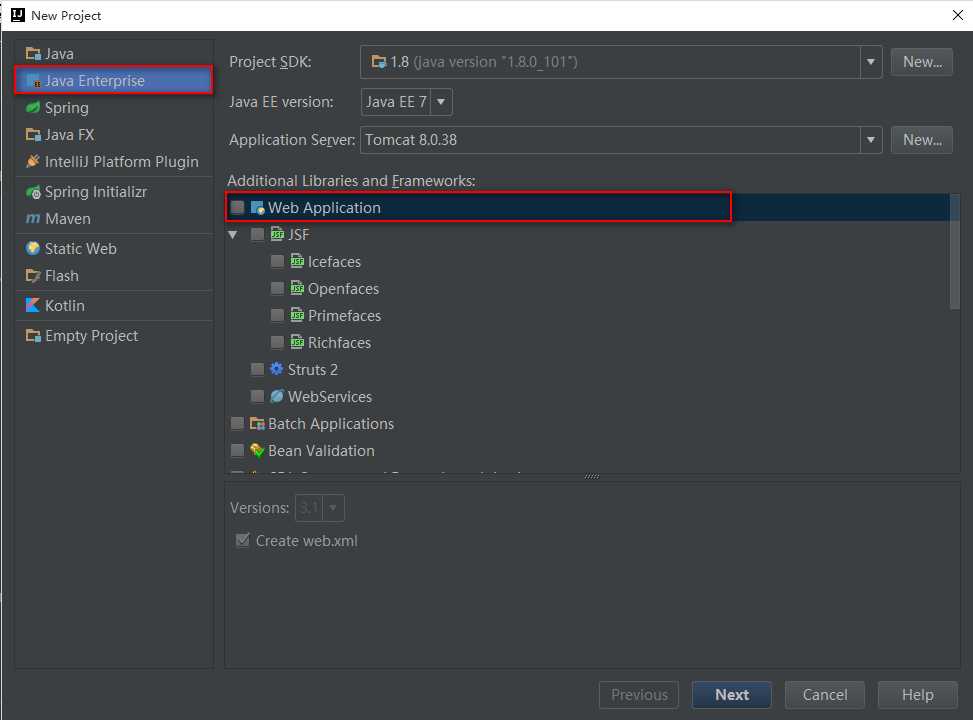Click the Static Web globe icon
The width and height of the screenshot is (973, 720).
[x=33, y=248]
